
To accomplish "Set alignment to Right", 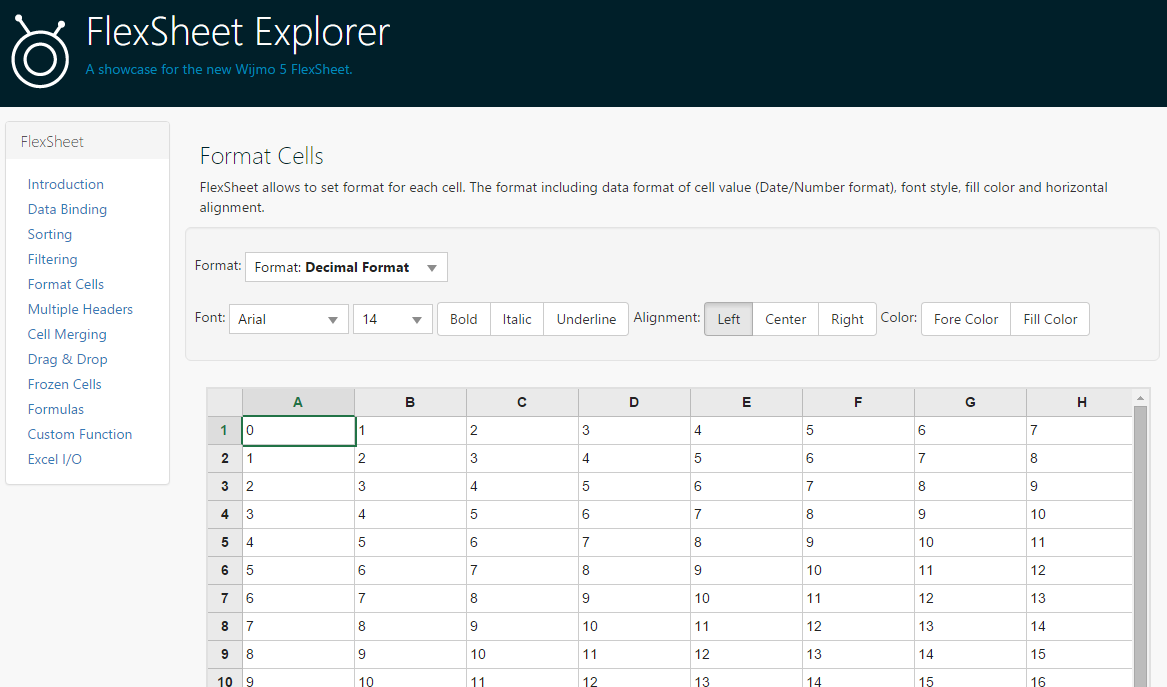I will pyautogui.click(x=848, y=319).
